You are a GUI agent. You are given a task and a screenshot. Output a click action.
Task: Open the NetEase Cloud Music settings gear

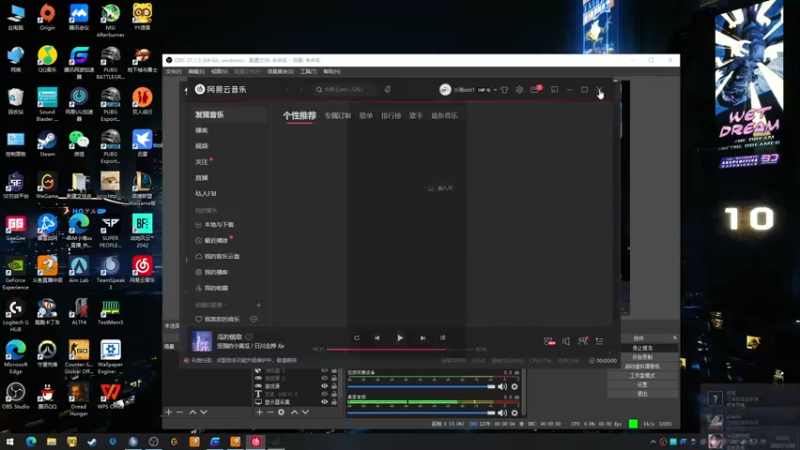519,90
